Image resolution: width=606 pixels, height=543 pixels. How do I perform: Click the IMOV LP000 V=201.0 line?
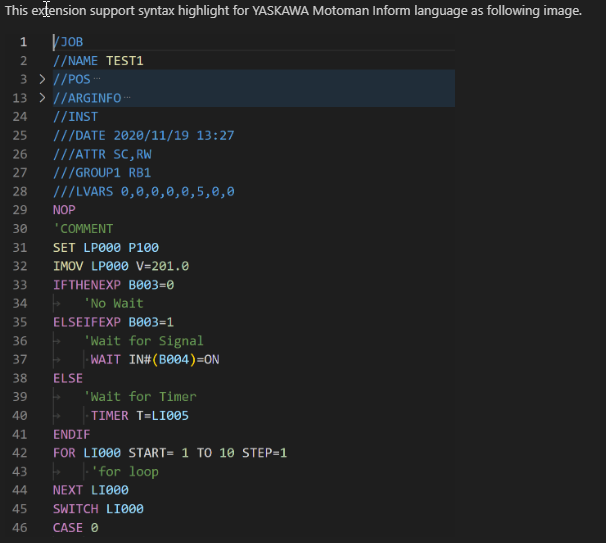point(121,266)
